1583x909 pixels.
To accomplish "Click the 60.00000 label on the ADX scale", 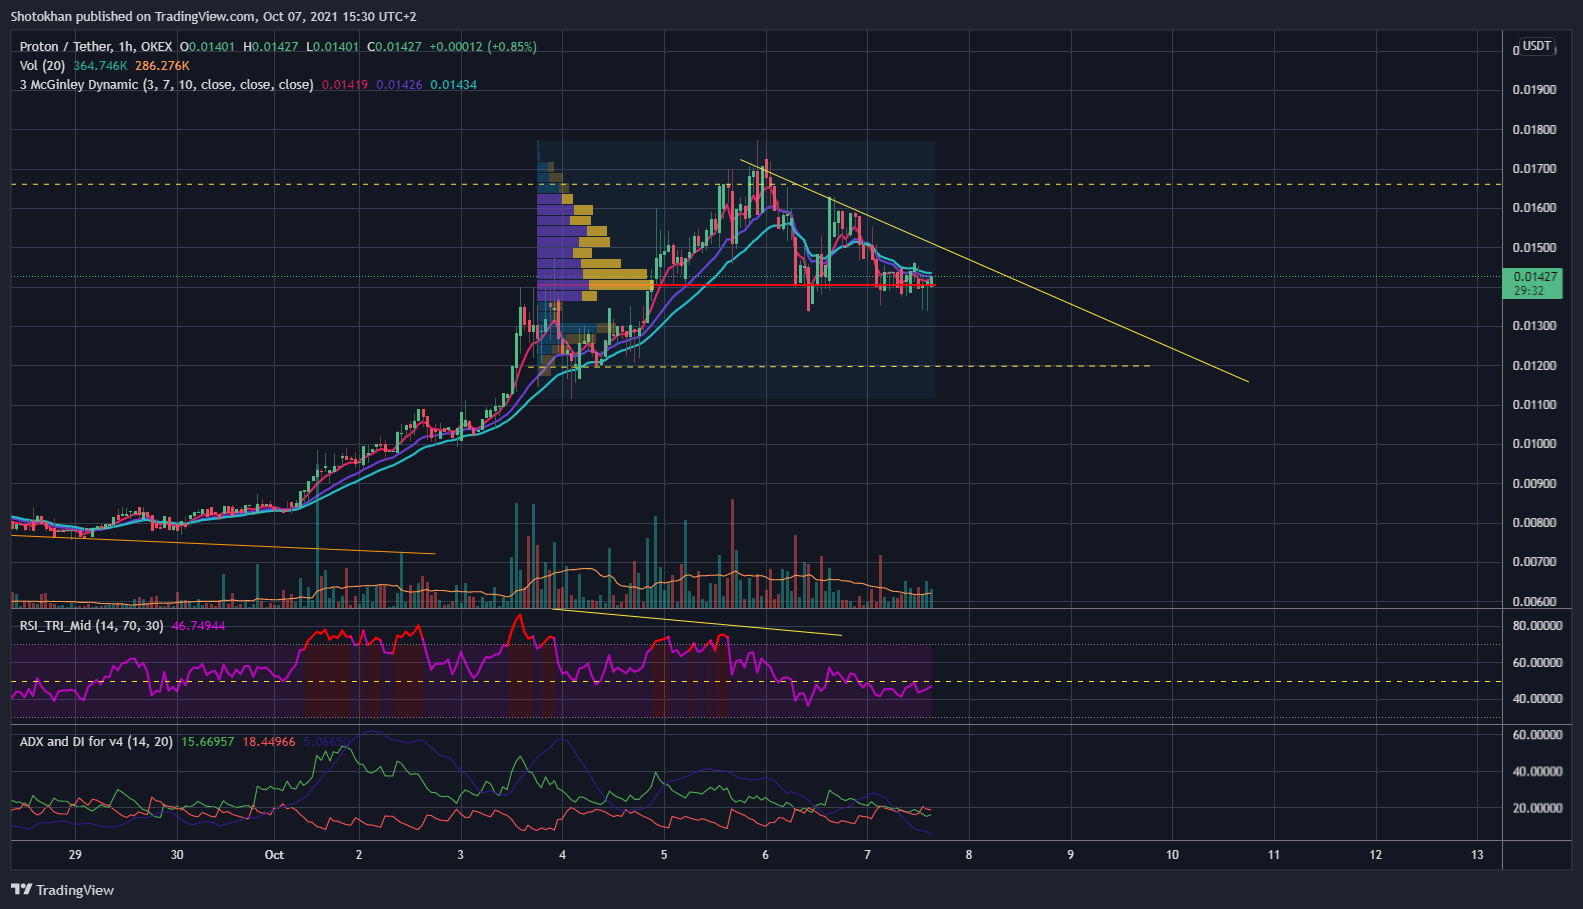I will (x=1538, y=734).
